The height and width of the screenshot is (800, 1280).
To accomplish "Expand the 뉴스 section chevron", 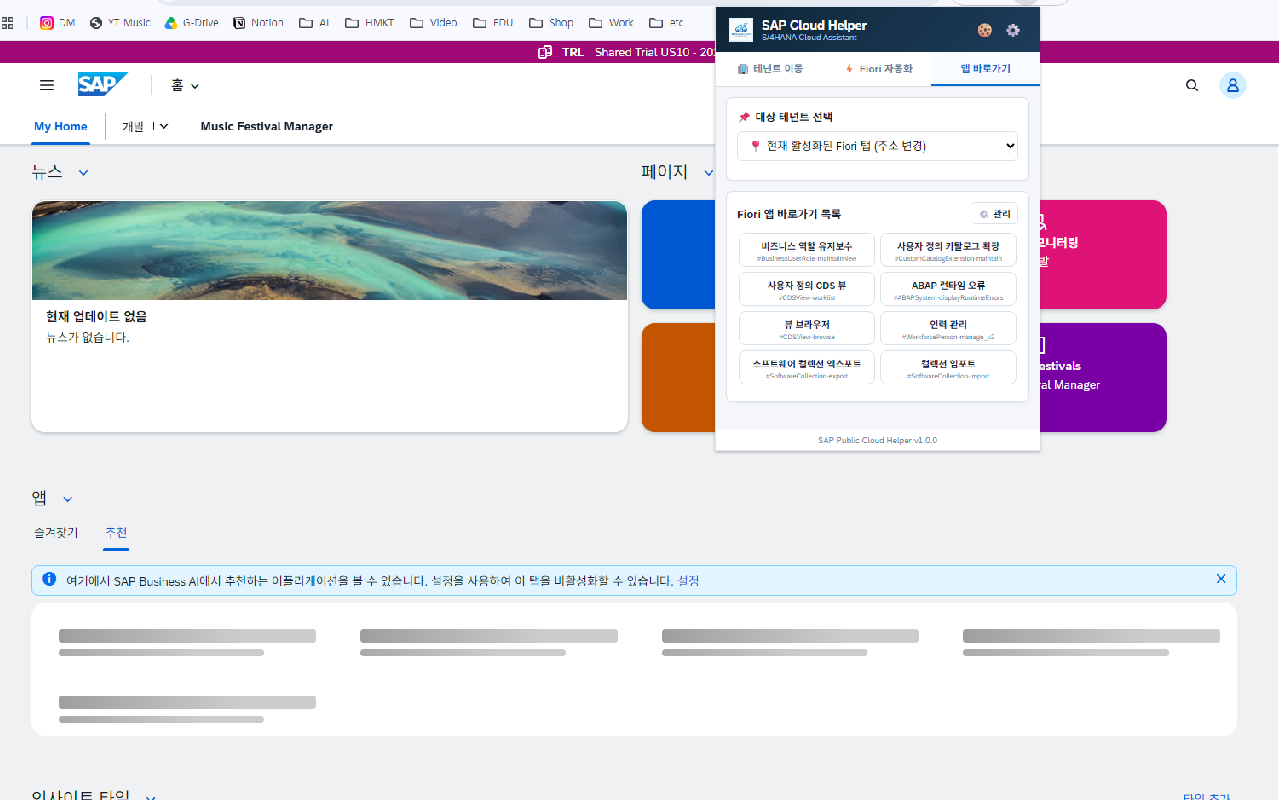I will (84, 173).
